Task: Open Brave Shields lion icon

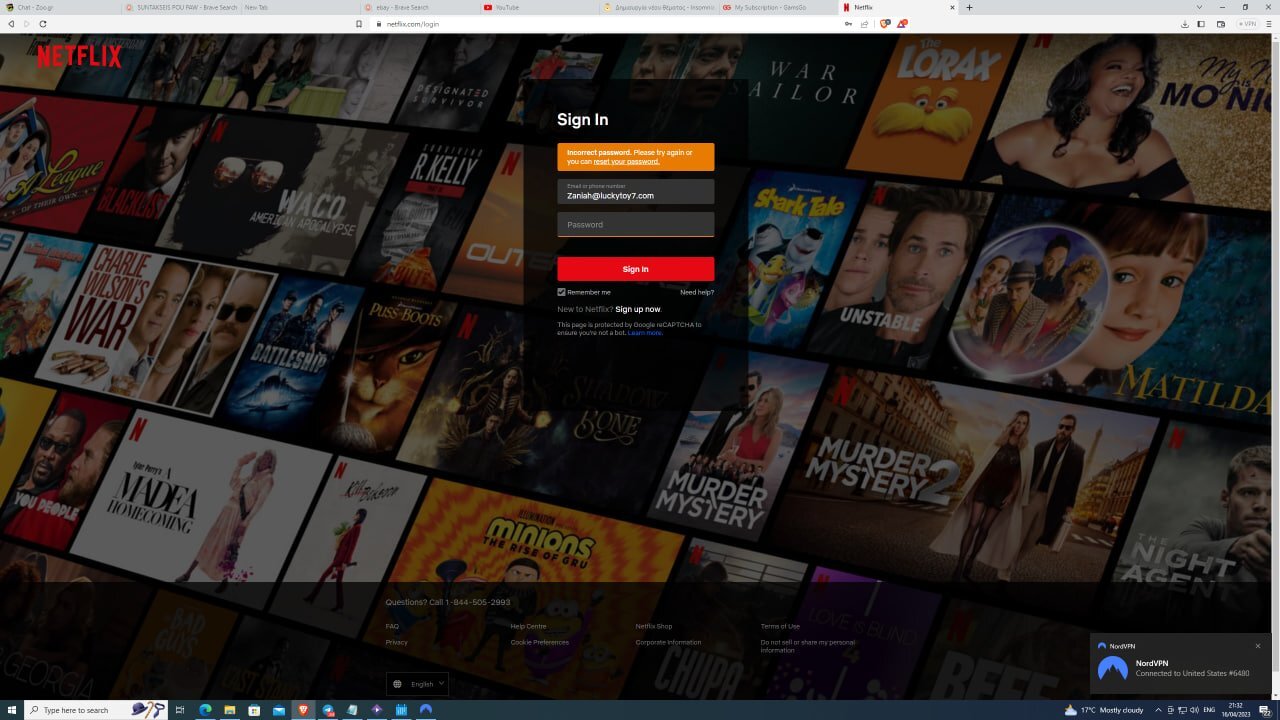Action: [884, 23]
